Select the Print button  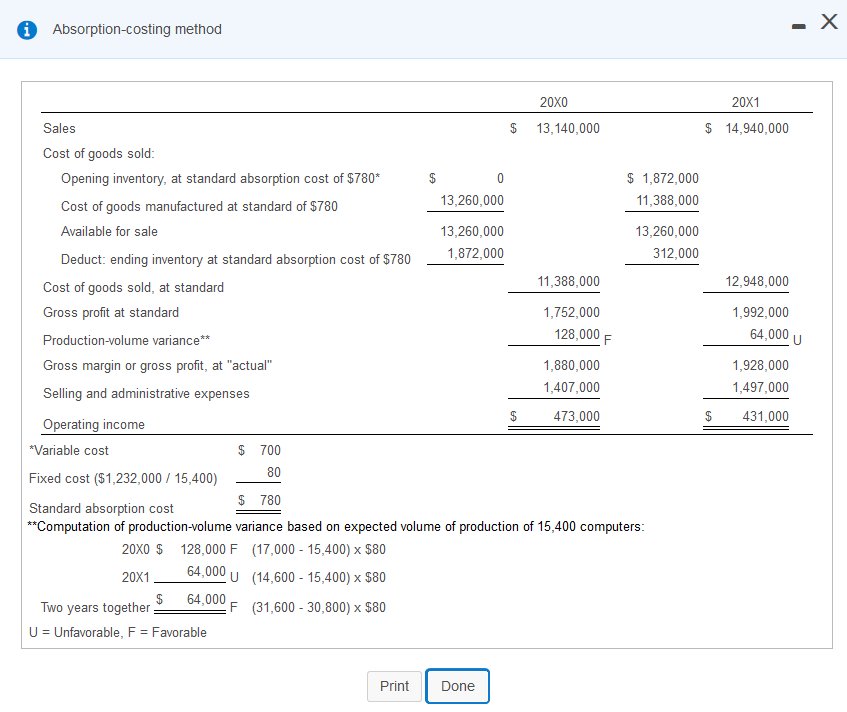[x=394, y=686]
